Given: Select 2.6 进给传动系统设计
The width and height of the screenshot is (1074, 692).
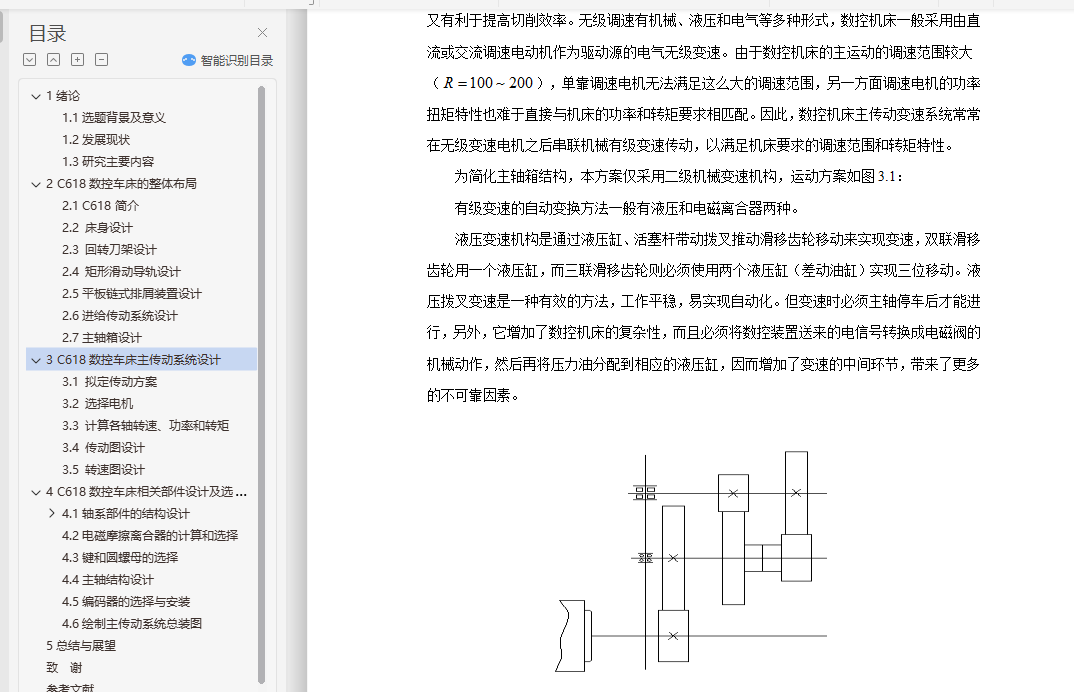Looking at the screenshot, I should 120,316.
